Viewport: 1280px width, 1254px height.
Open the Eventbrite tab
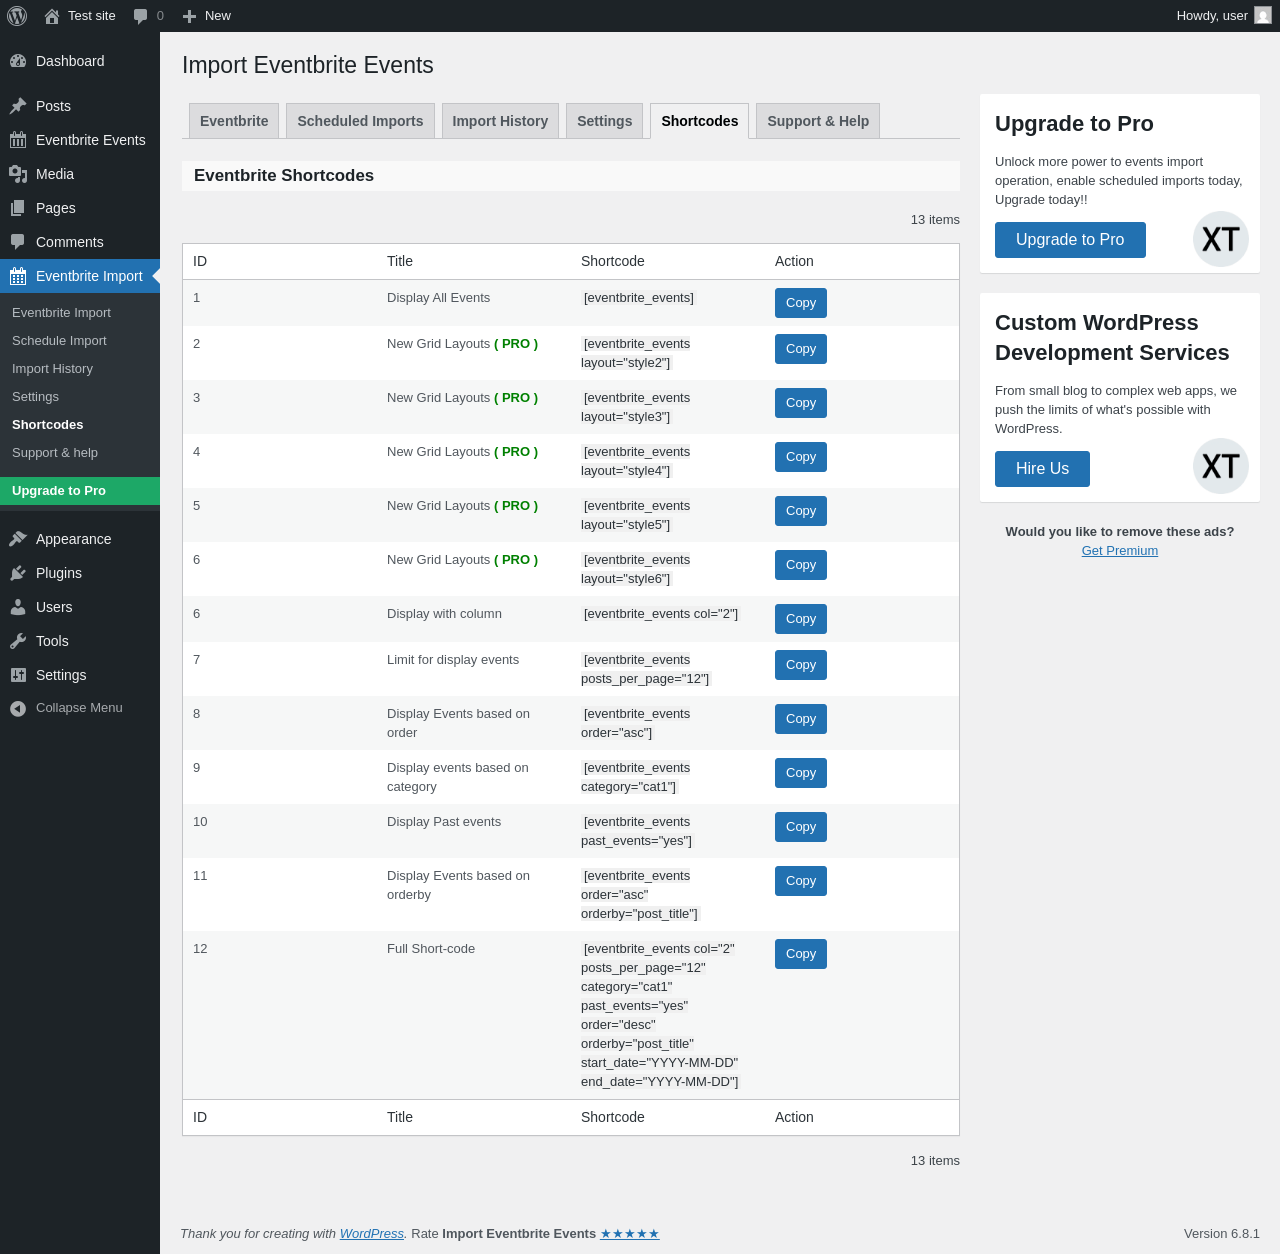[234, 121]
